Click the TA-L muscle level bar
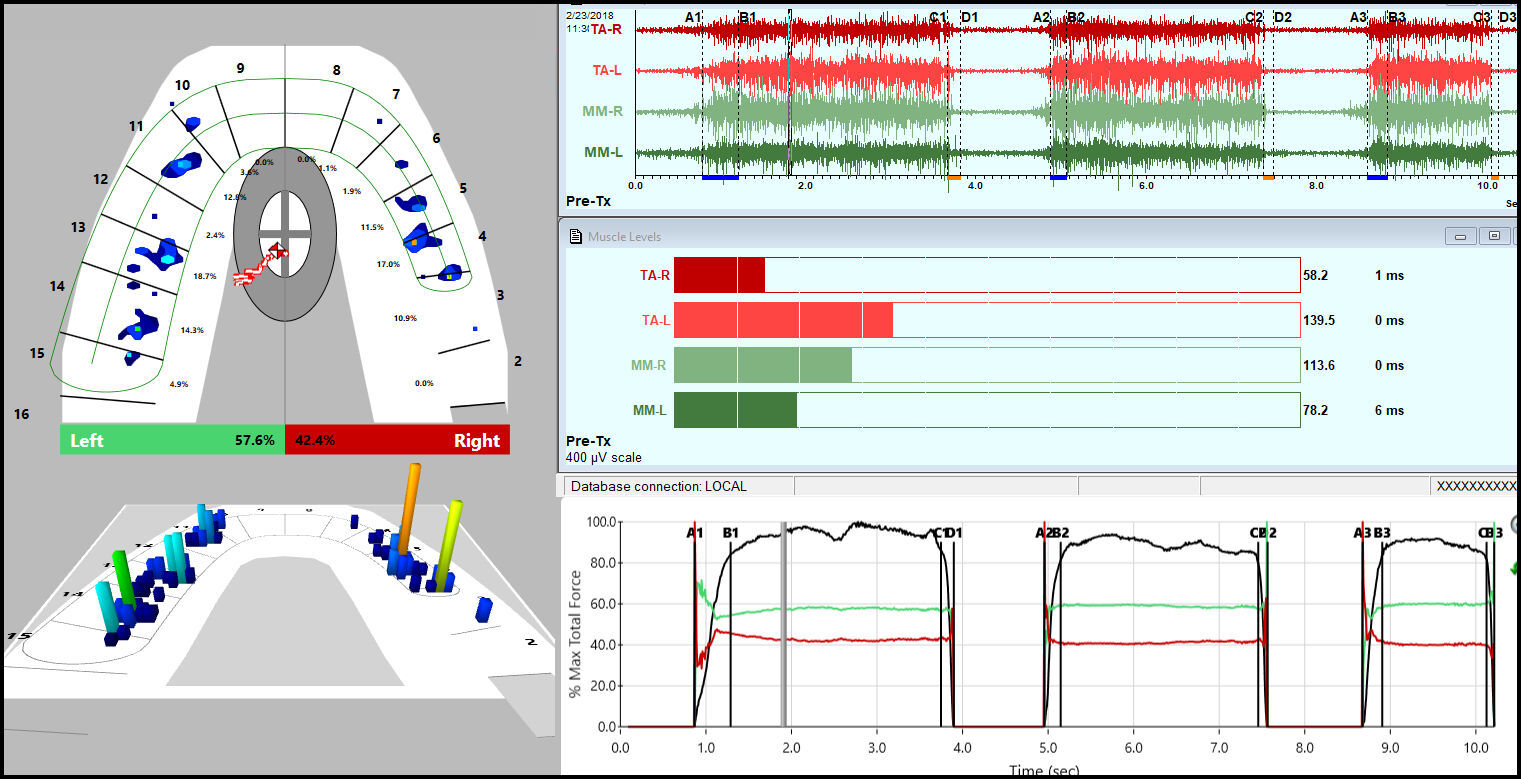The width and height of the screenshot is (1521, 779). (780, 320)
